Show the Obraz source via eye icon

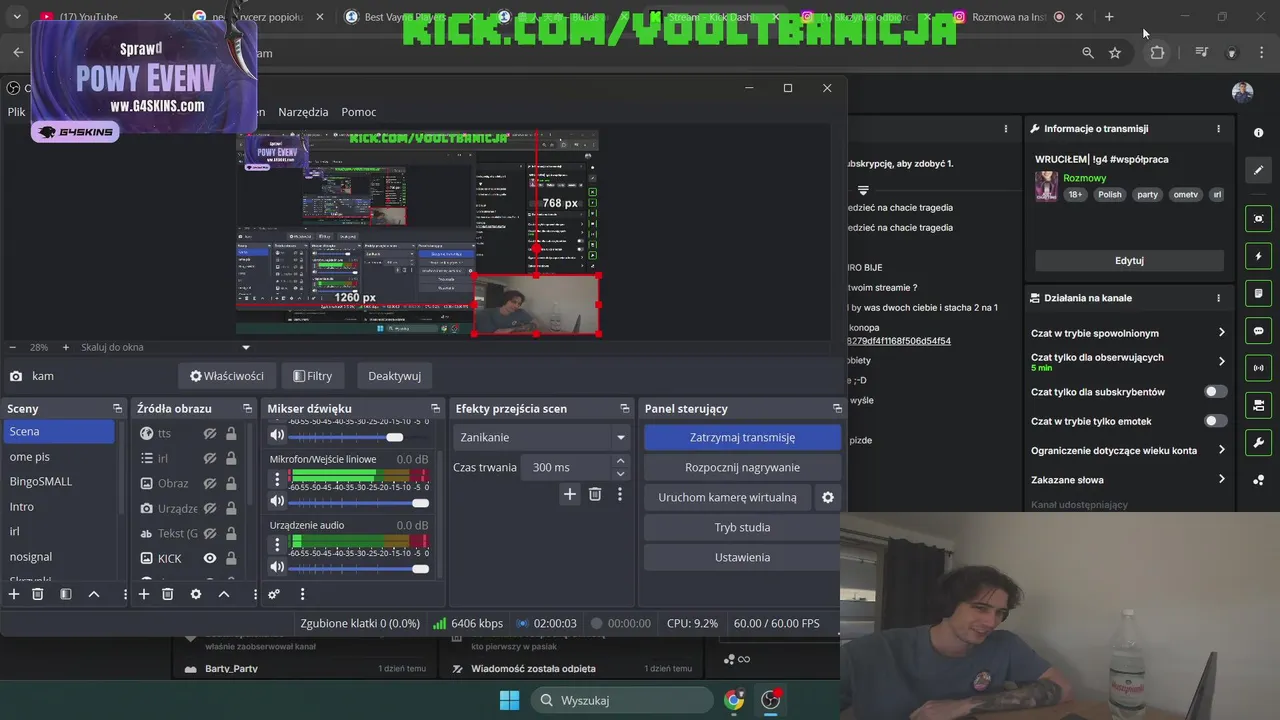click(210, 483)
